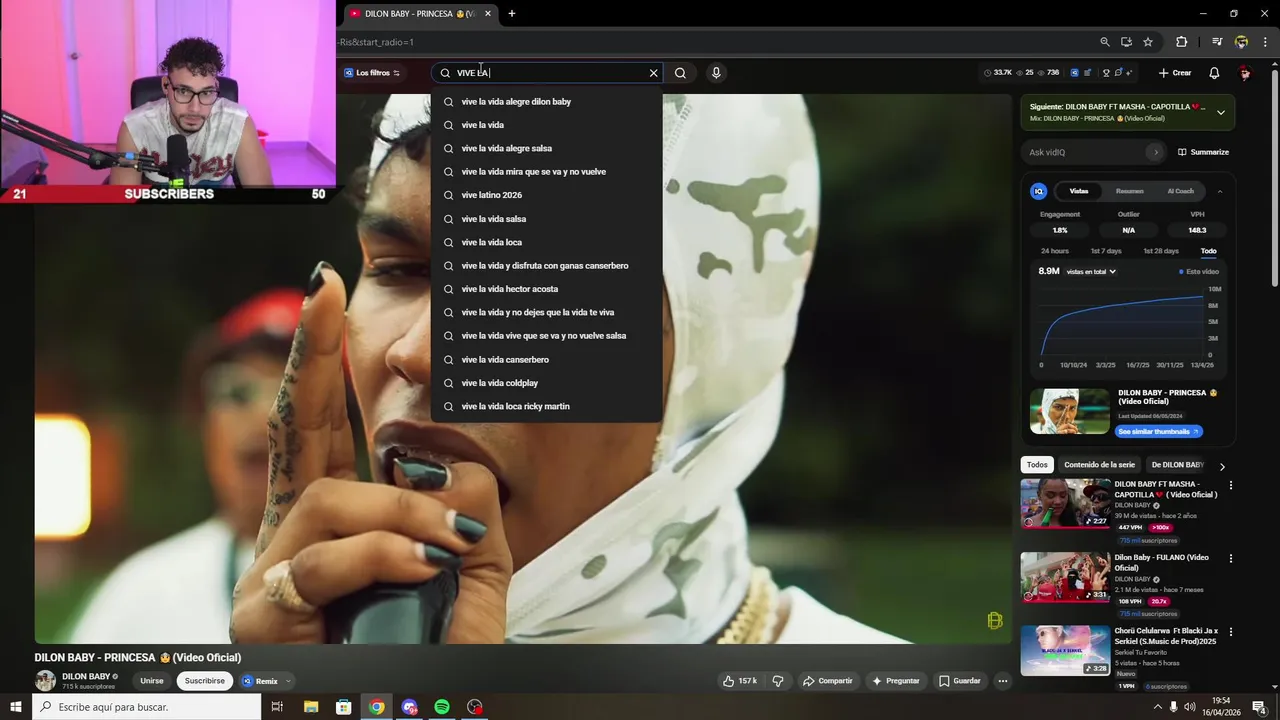Bookmark this page with star icon

point(1148,42)
